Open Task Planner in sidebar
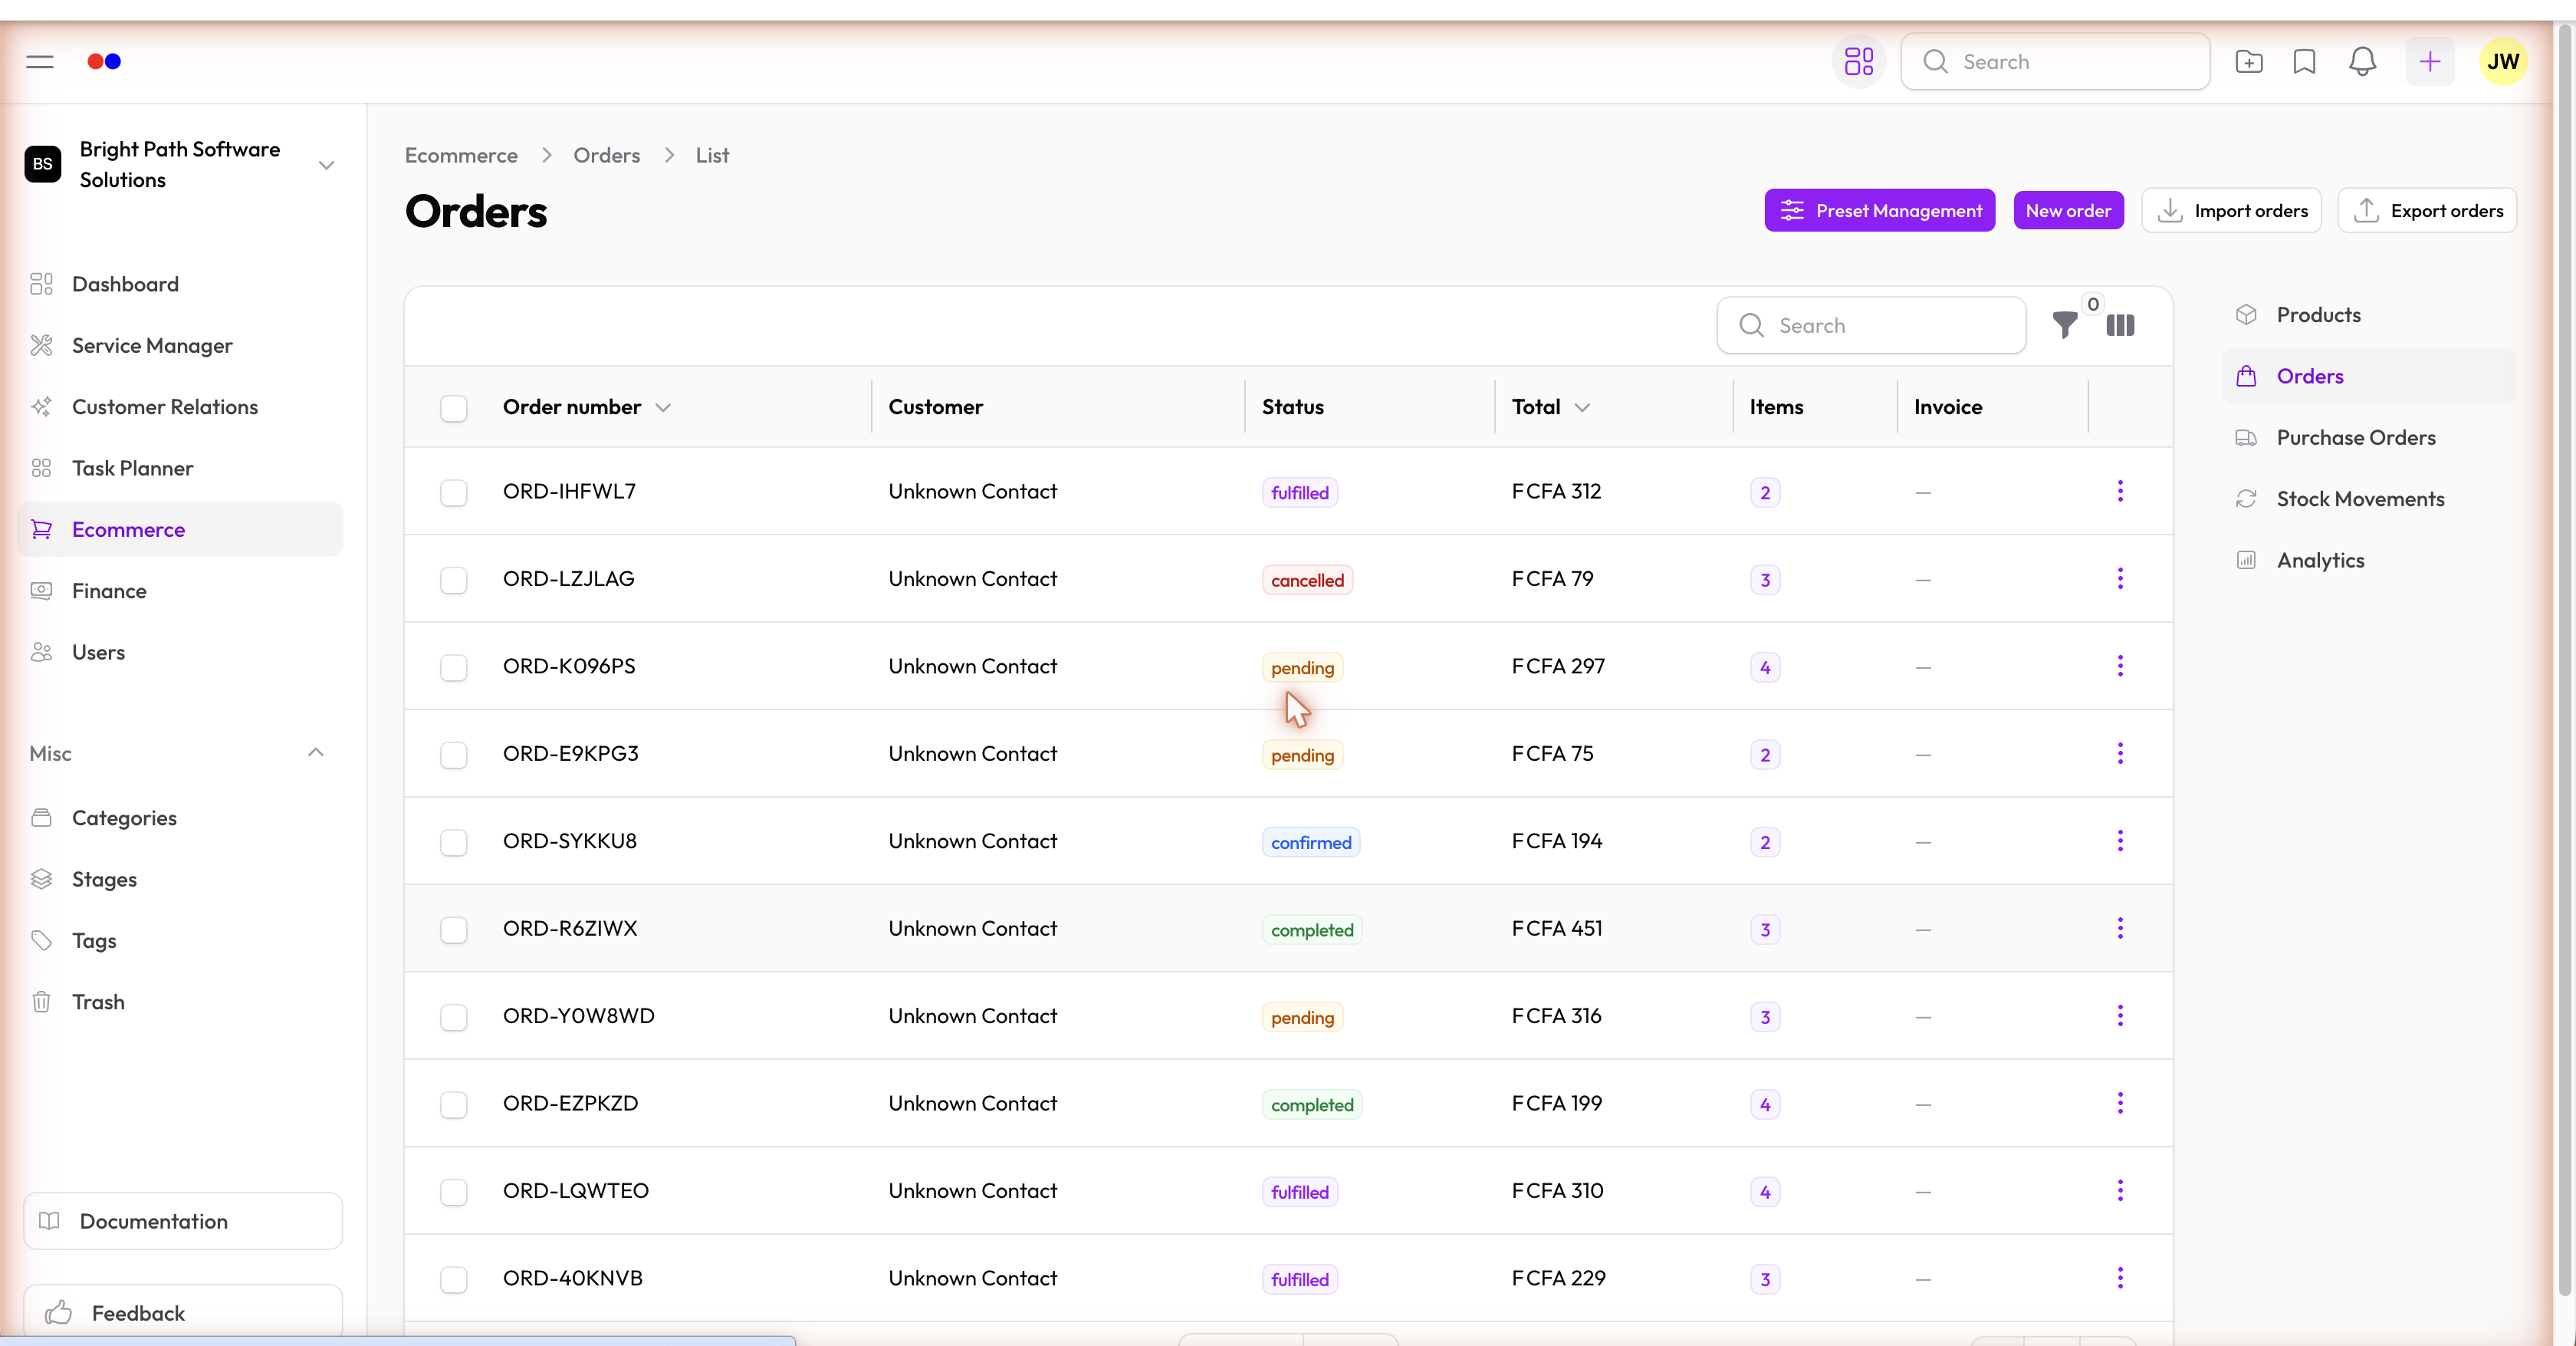Viewport: 2576px width, 1346px height. 180,468
